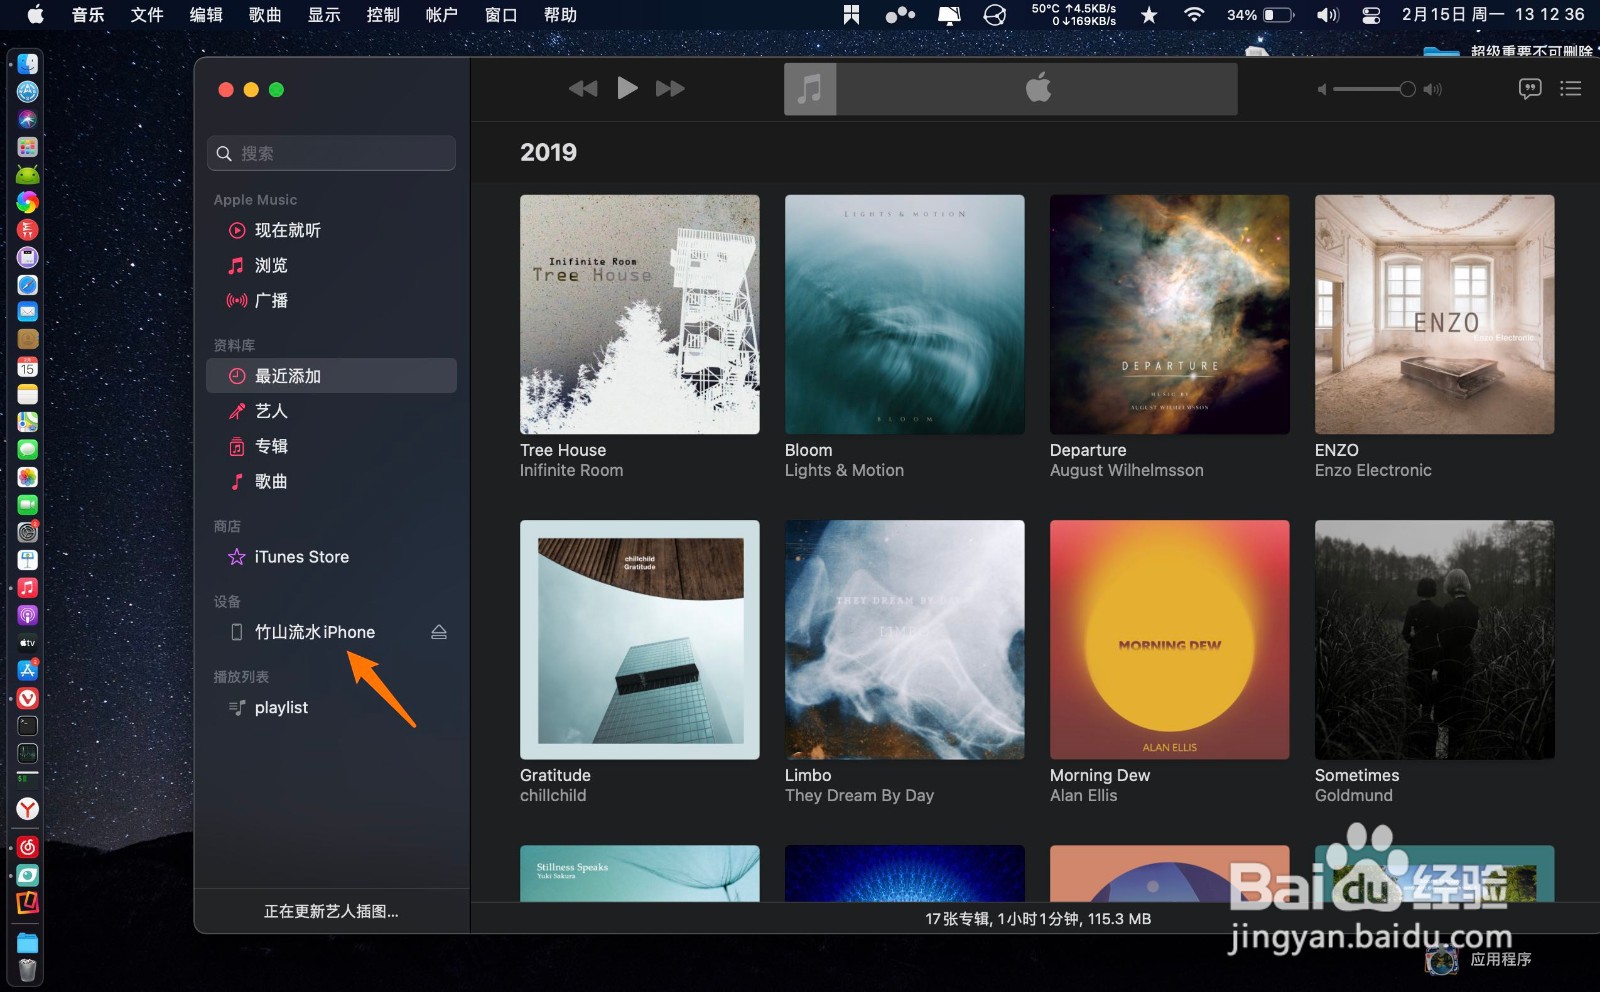1600x992 pixels.
Task: Select 最近添加 in library
Action: pyautogui.click(x=331, y=376)
